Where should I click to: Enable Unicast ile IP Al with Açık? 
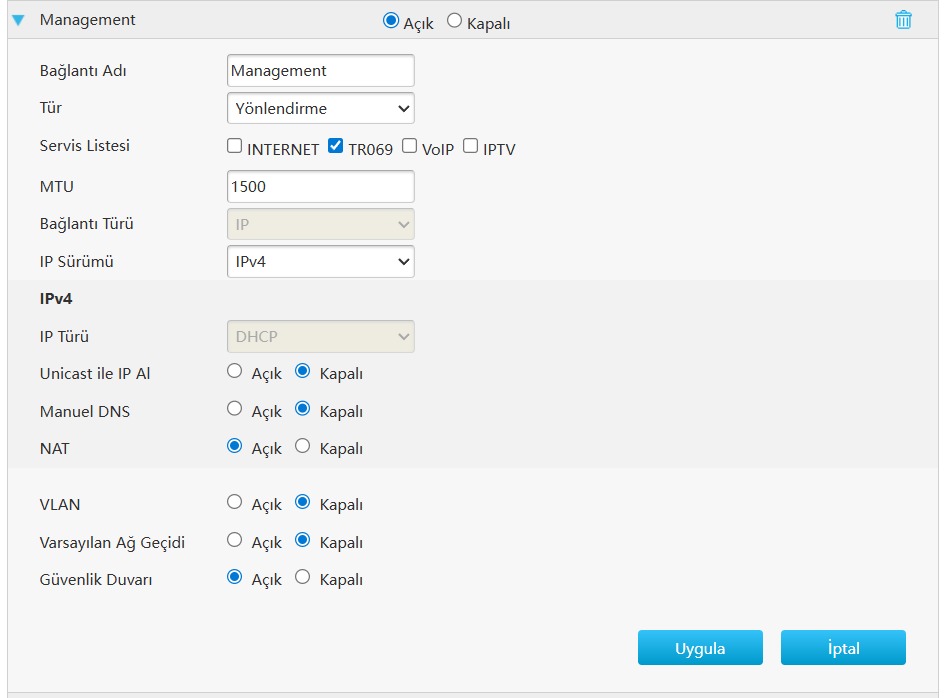click(235, 371)
